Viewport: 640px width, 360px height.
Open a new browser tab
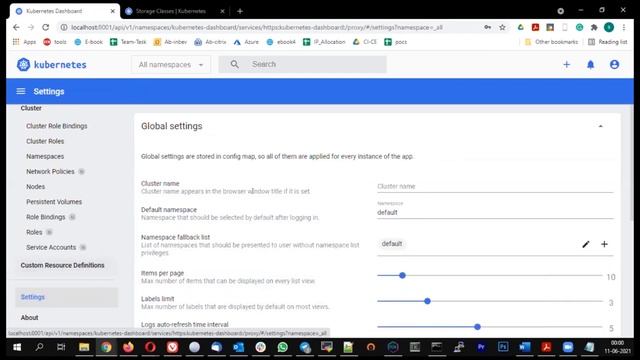coord(240,11)
